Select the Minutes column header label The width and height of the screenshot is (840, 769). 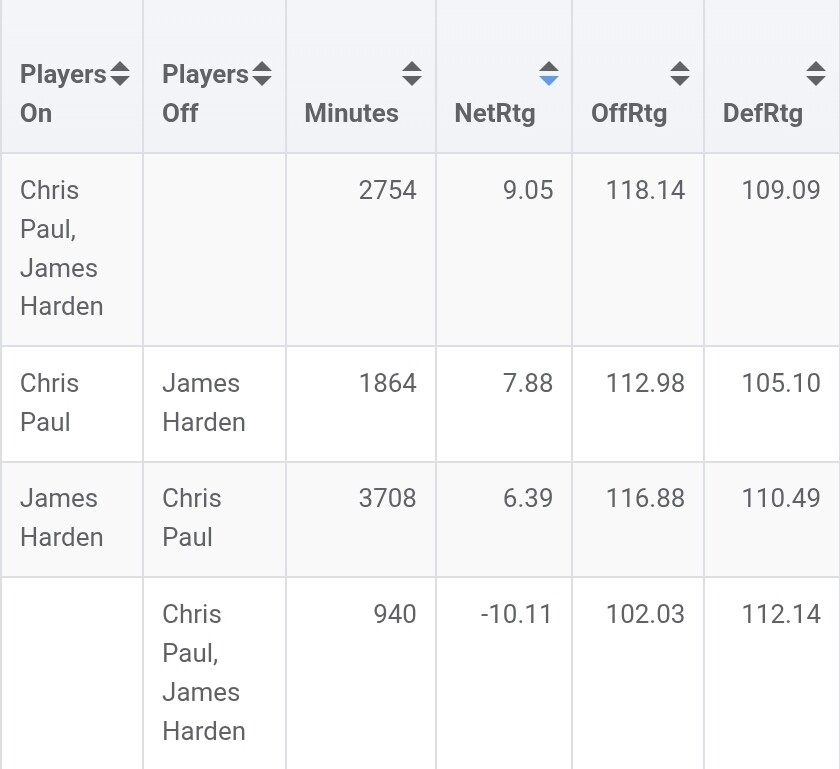(x=351, y=113)
